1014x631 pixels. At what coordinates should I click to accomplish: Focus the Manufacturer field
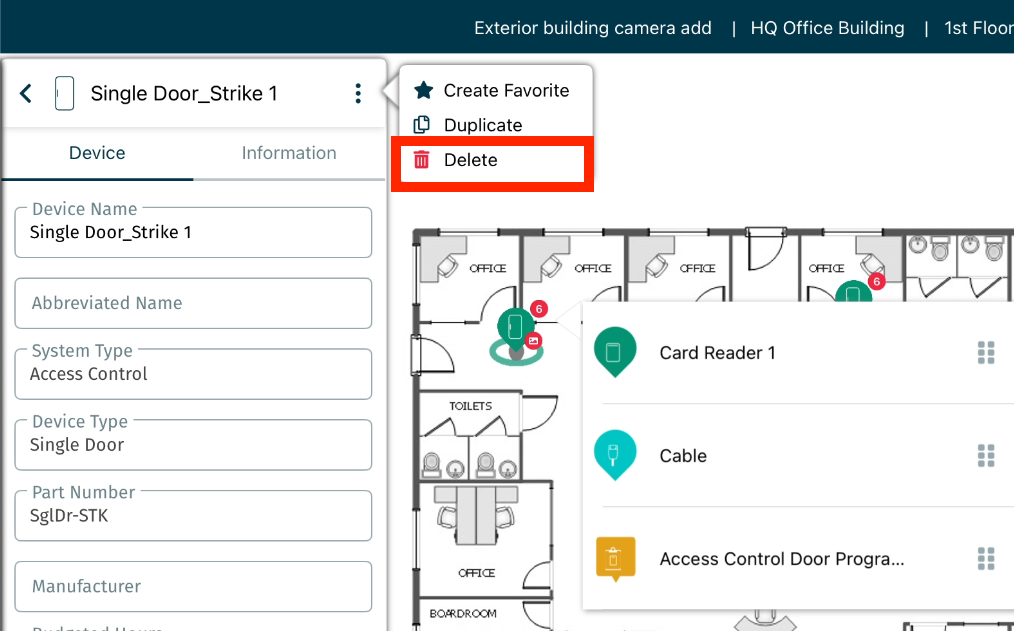coord(193,586)
